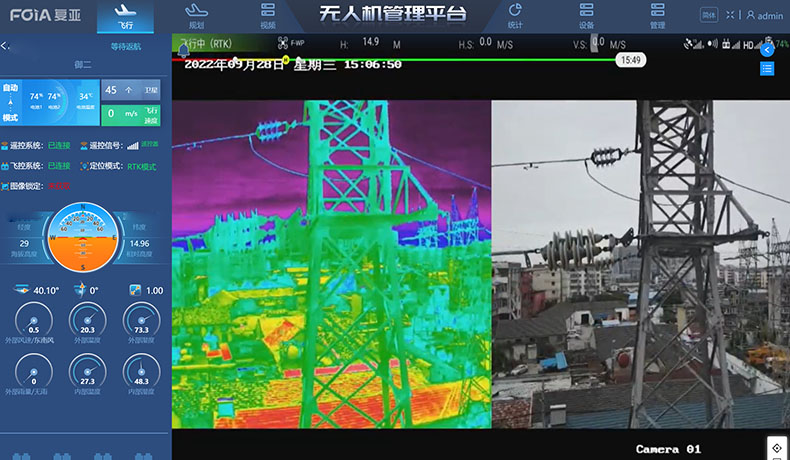This screenshot has width=790, height=460.
Task: Toggle fullscreen with the expand icon
Action: point(729,15)
